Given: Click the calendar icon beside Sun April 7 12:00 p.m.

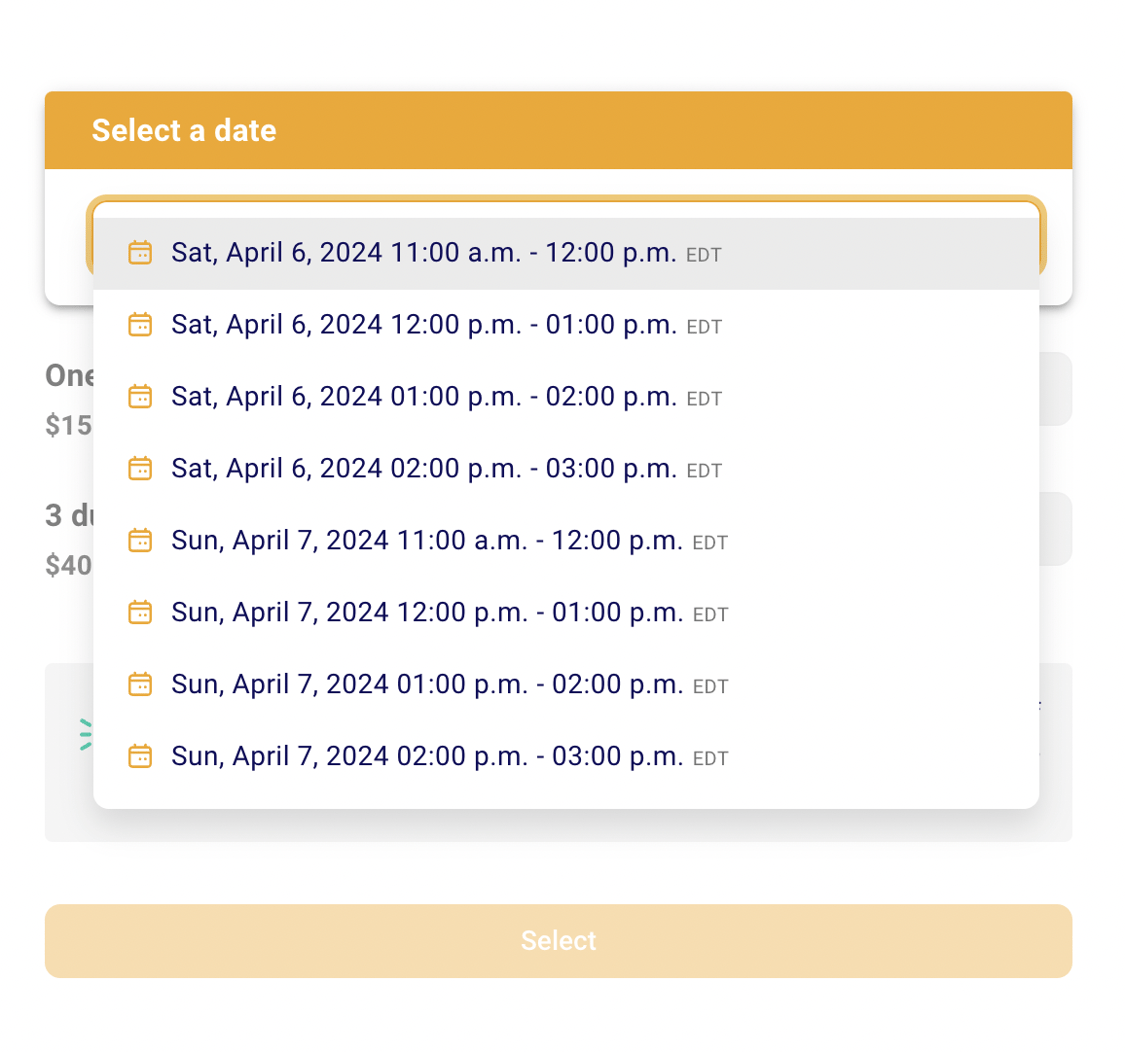Looking at the screenshot, I should point(141,612).
